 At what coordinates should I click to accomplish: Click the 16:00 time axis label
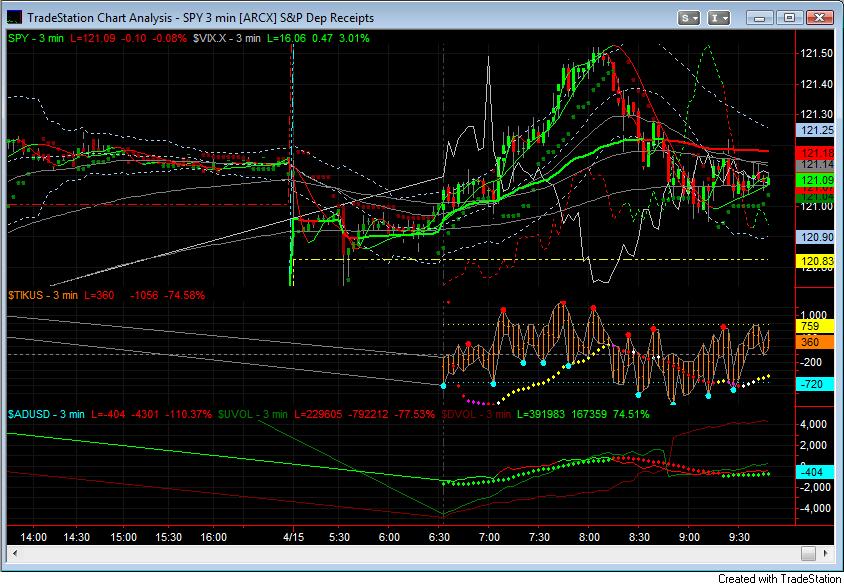click(213, 538)
